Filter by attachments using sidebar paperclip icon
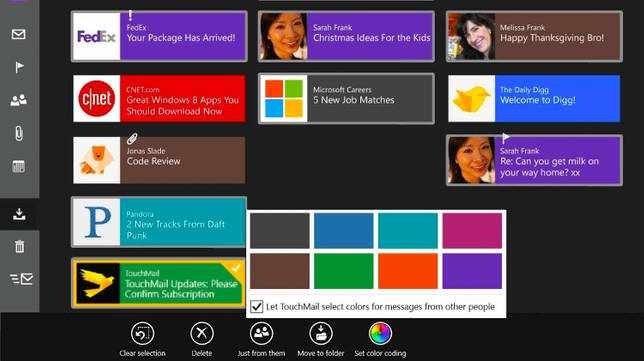 click(18, 133)
